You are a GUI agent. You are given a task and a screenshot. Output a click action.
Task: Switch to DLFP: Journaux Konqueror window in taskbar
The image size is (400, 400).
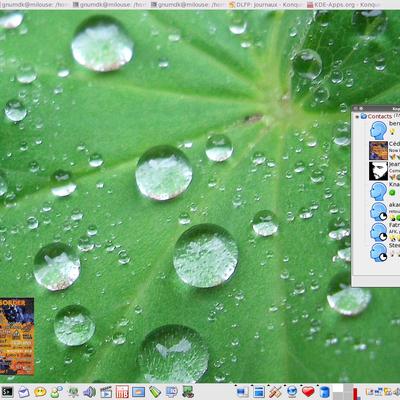point(266,5)
